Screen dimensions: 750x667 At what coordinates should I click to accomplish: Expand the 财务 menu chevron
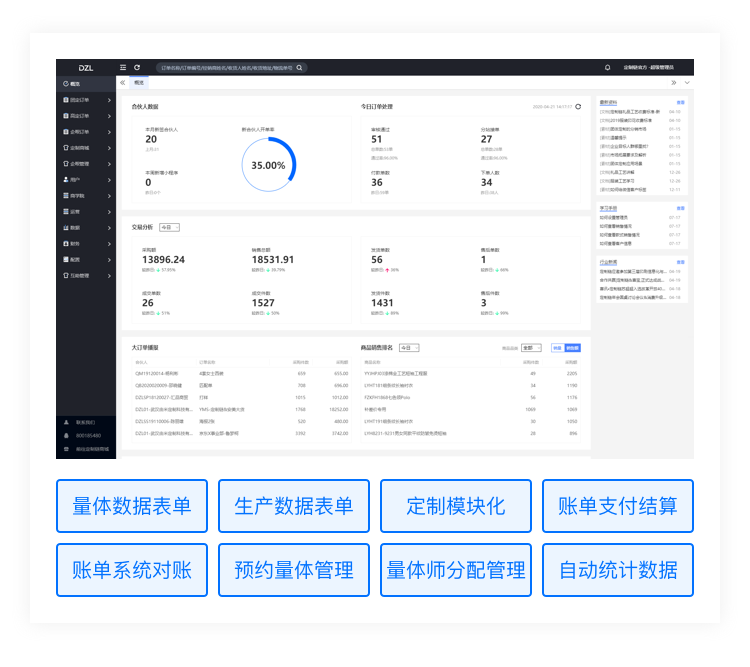coord(110,244)
